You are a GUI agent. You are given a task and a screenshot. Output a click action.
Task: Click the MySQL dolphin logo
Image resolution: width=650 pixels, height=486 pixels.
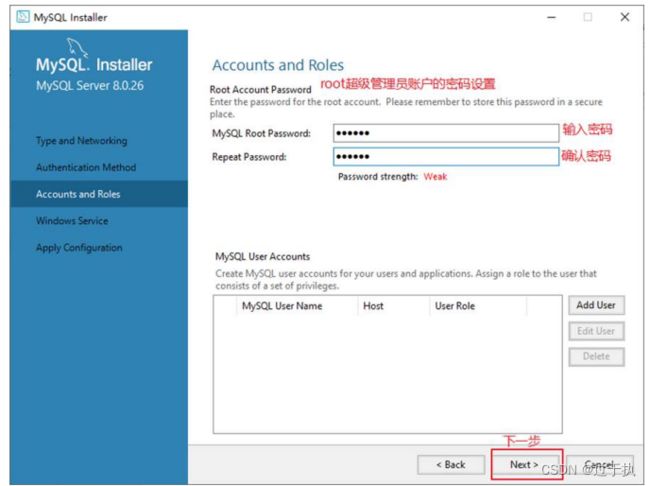pos(77,47)
